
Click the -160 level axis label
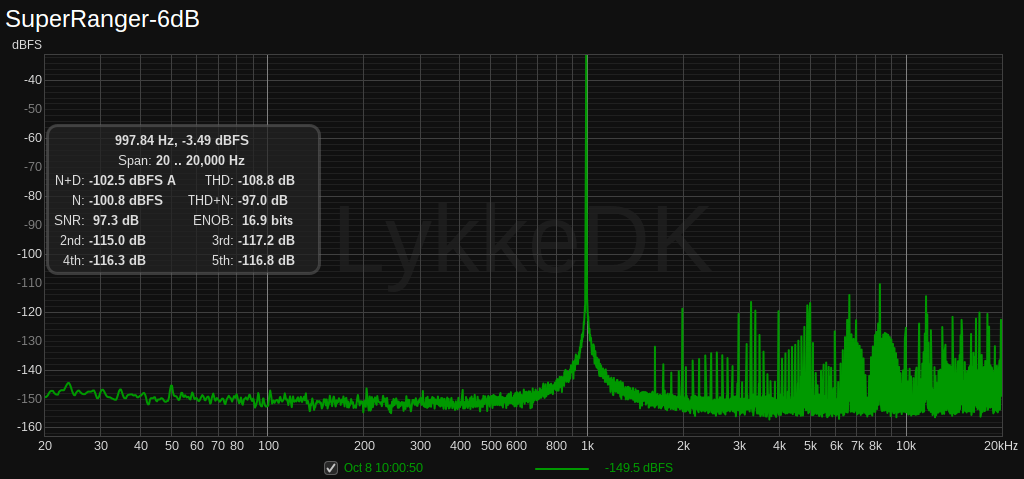pyautogui.click(x=30, y=427)
